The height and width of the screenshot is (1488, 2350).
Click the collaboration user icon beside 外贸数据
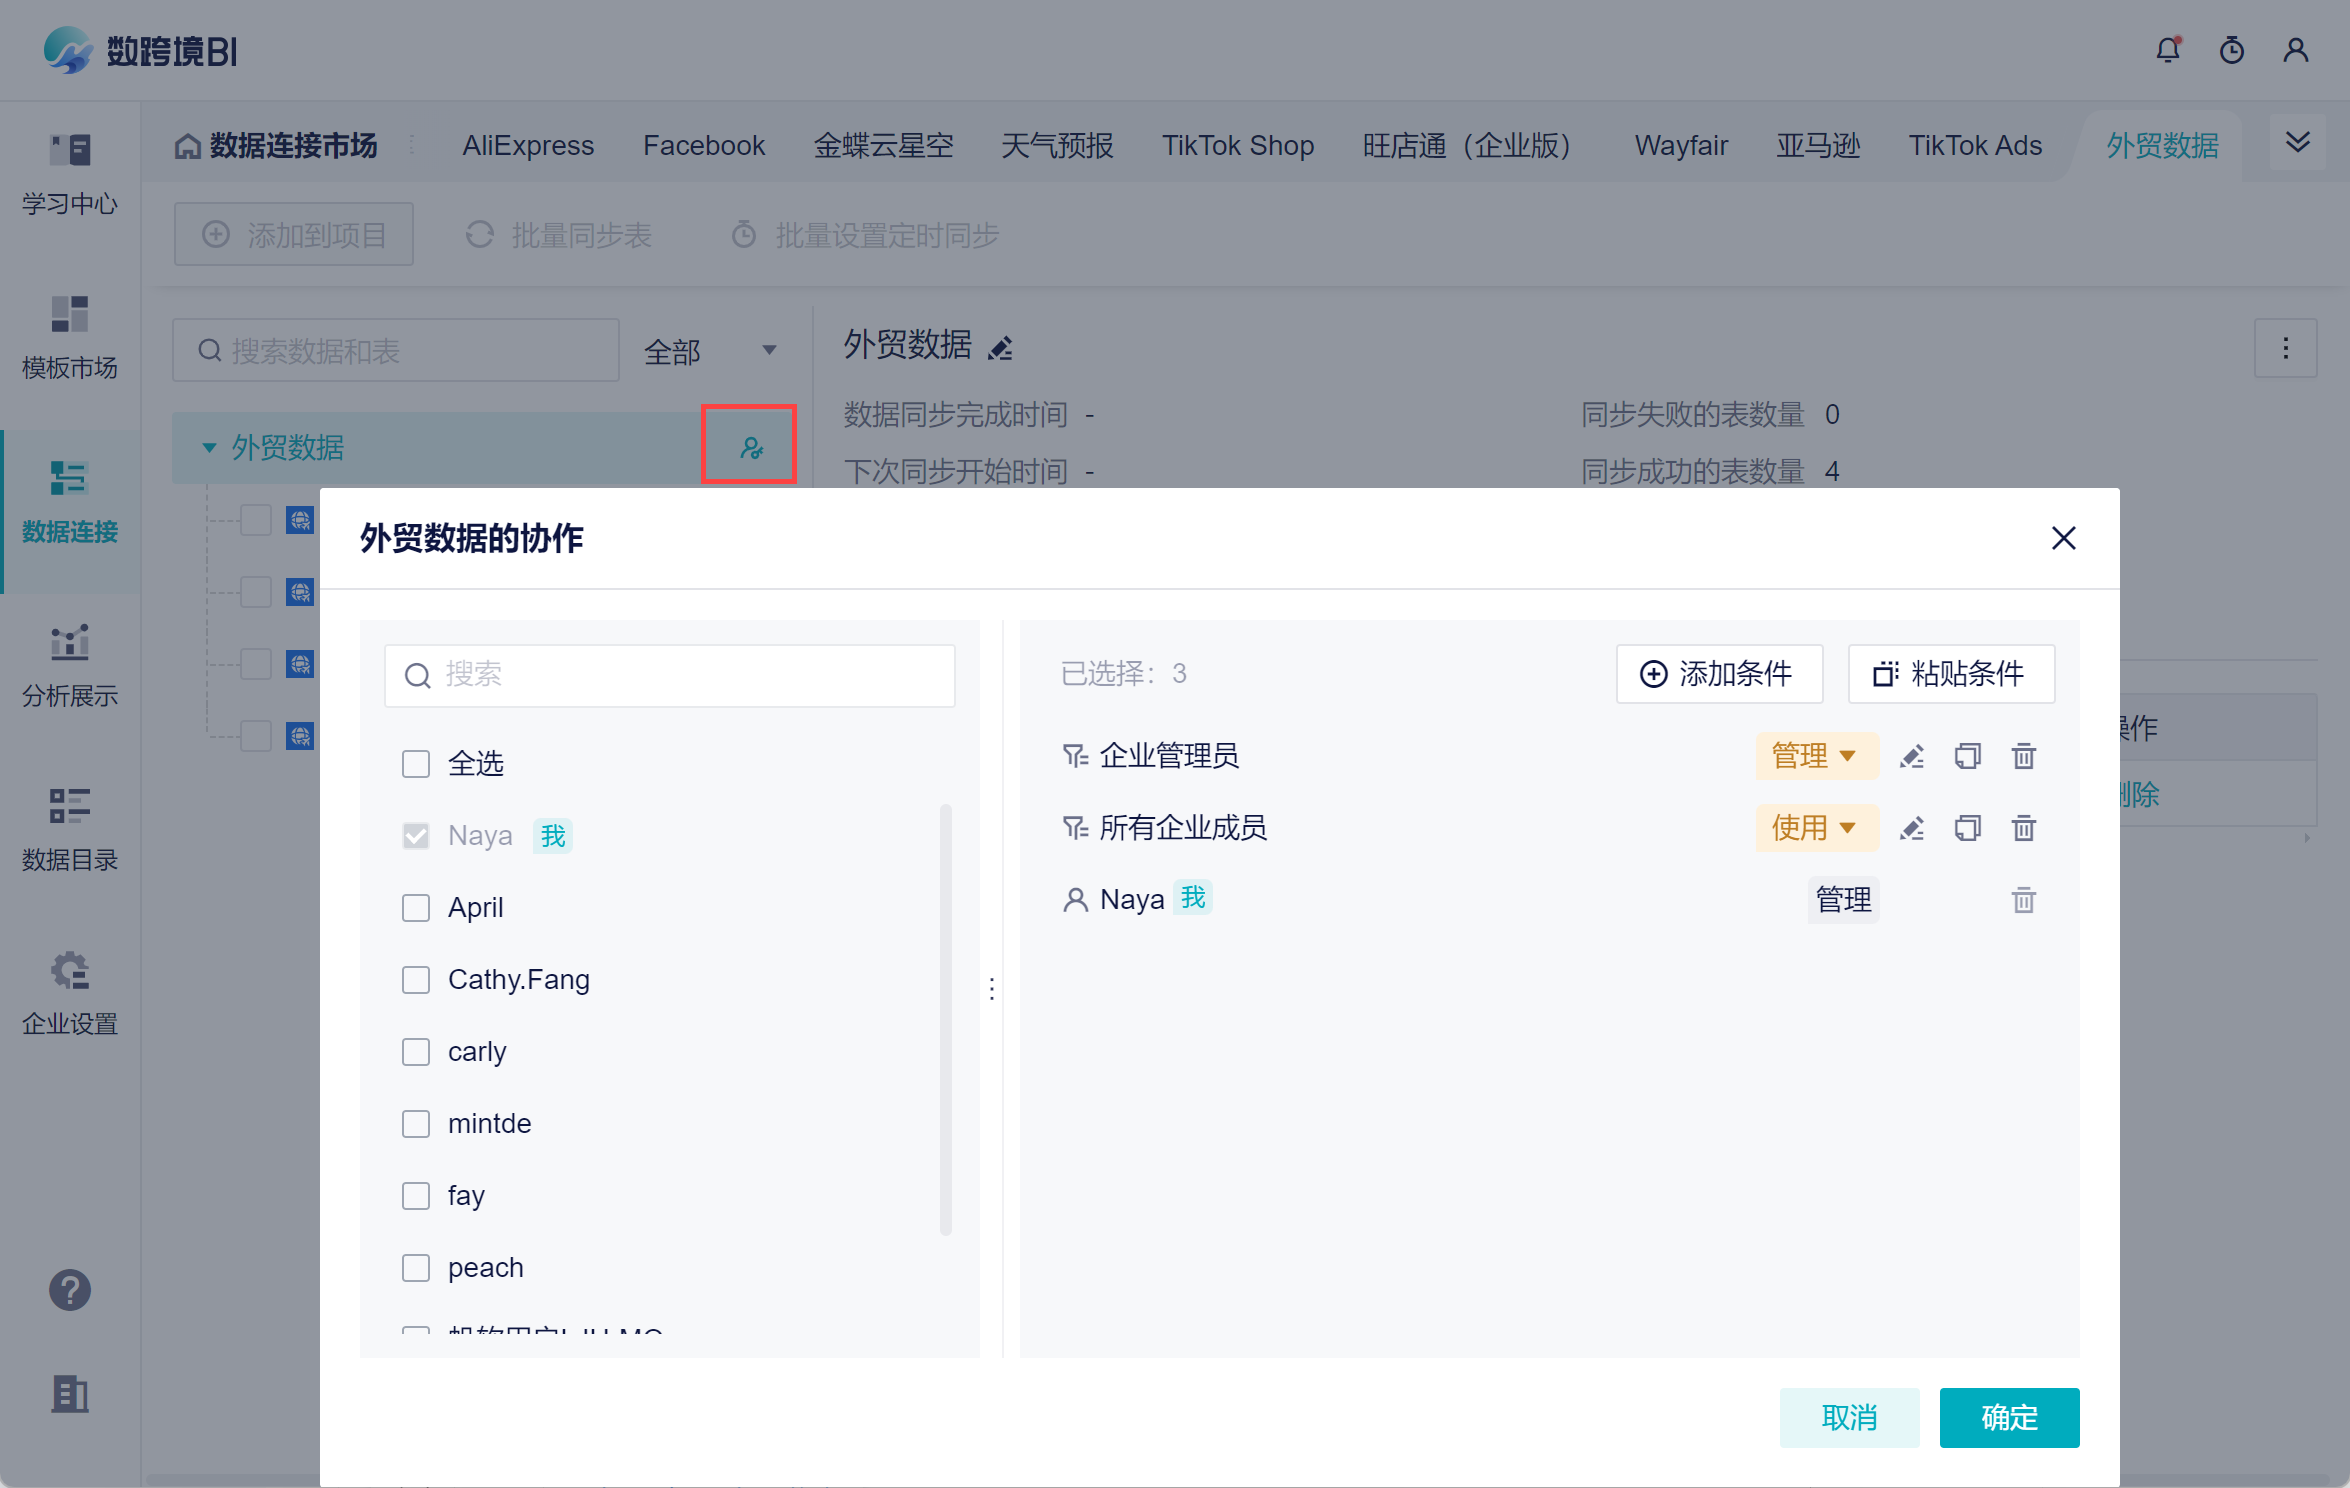click(750, 447)
